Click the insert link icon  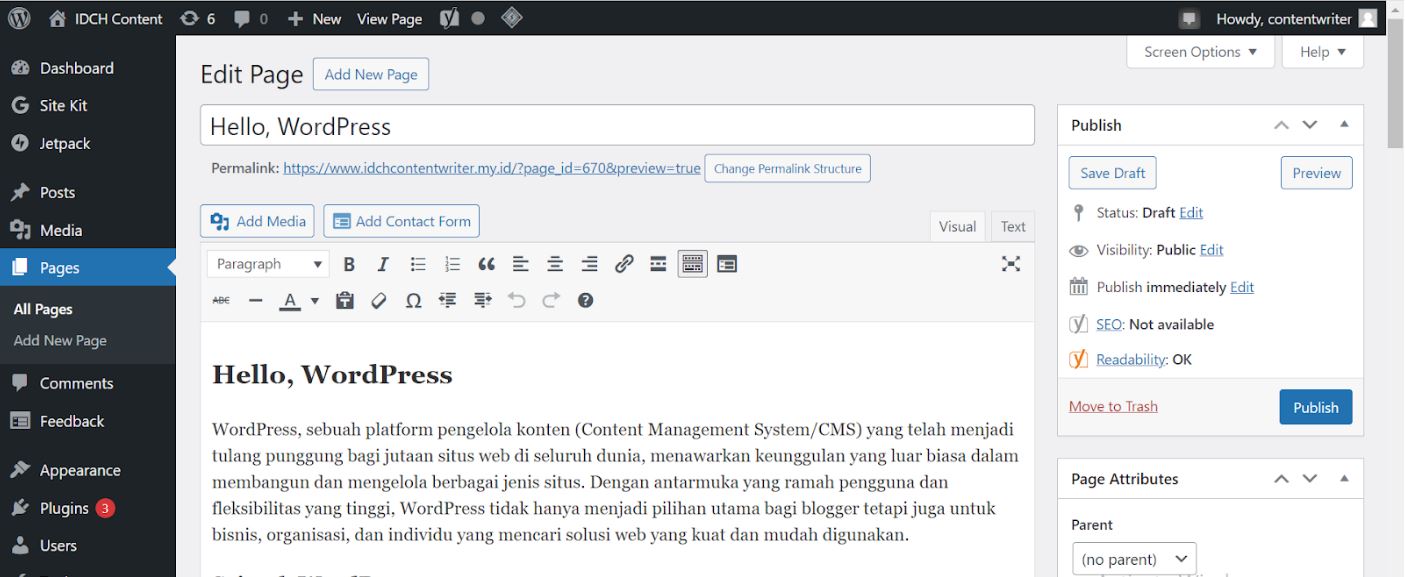pyautogui.click(x=624, y=264)
